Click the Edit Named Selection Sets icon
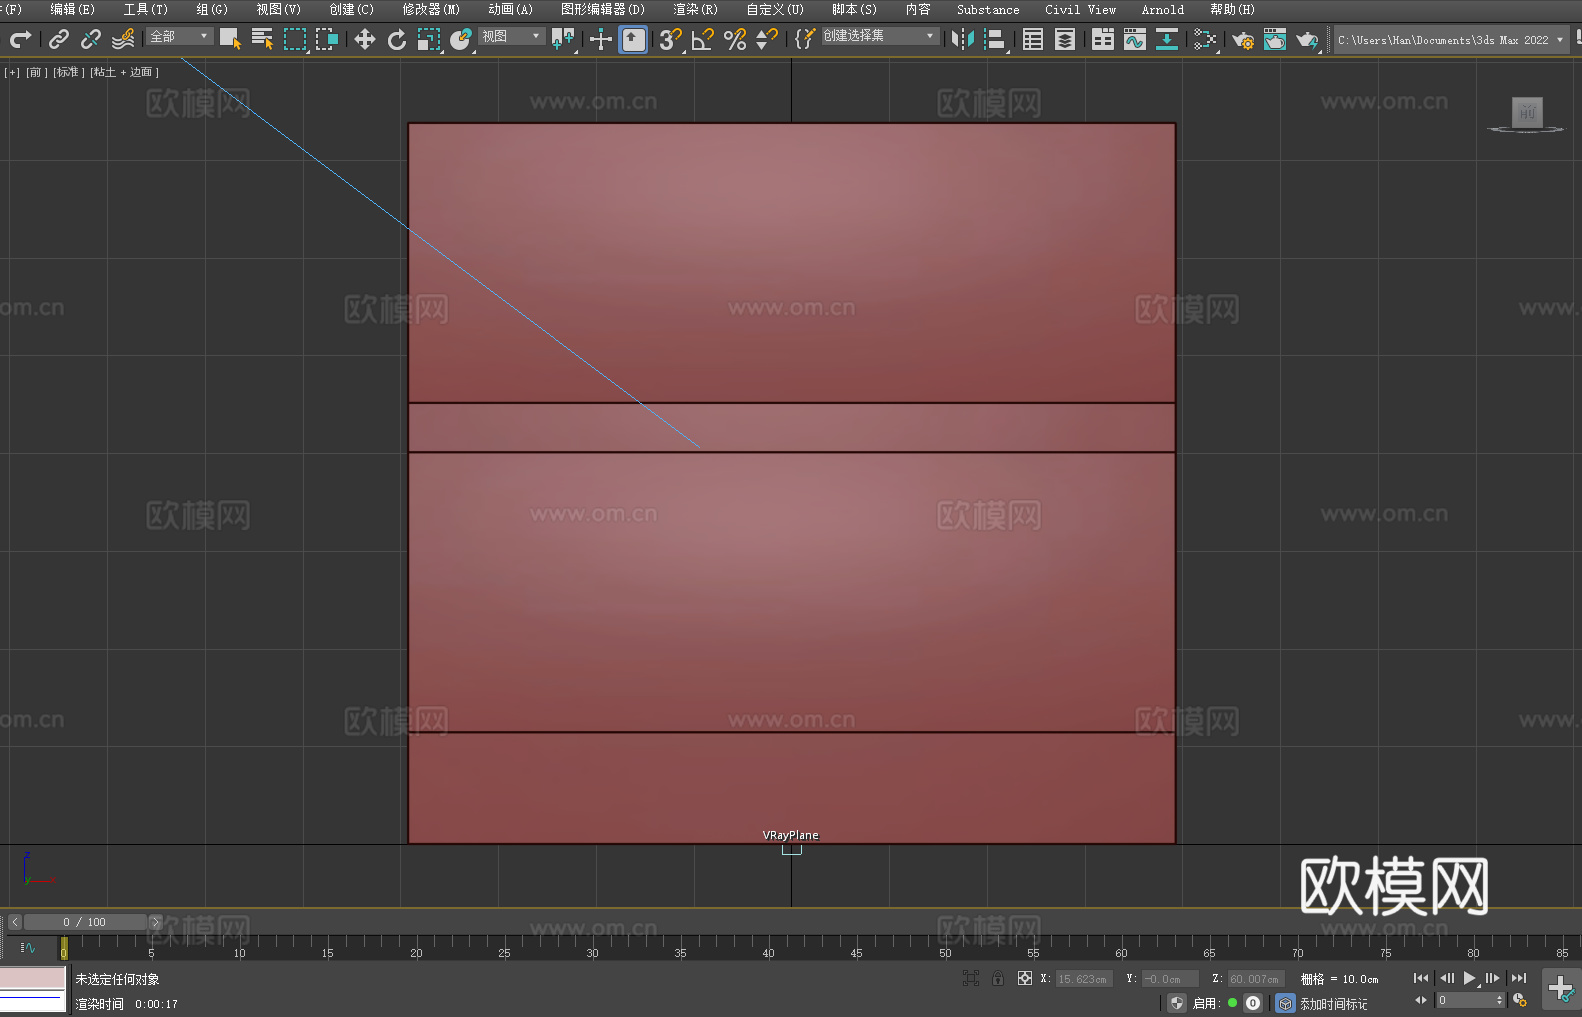1582x1017 pixels. point(804,39)
